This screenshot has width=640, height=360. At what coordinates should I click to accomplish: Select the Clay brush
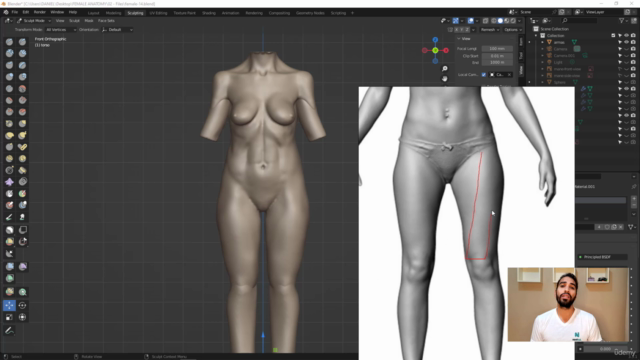pyautogui.click(x=9, y=53)
